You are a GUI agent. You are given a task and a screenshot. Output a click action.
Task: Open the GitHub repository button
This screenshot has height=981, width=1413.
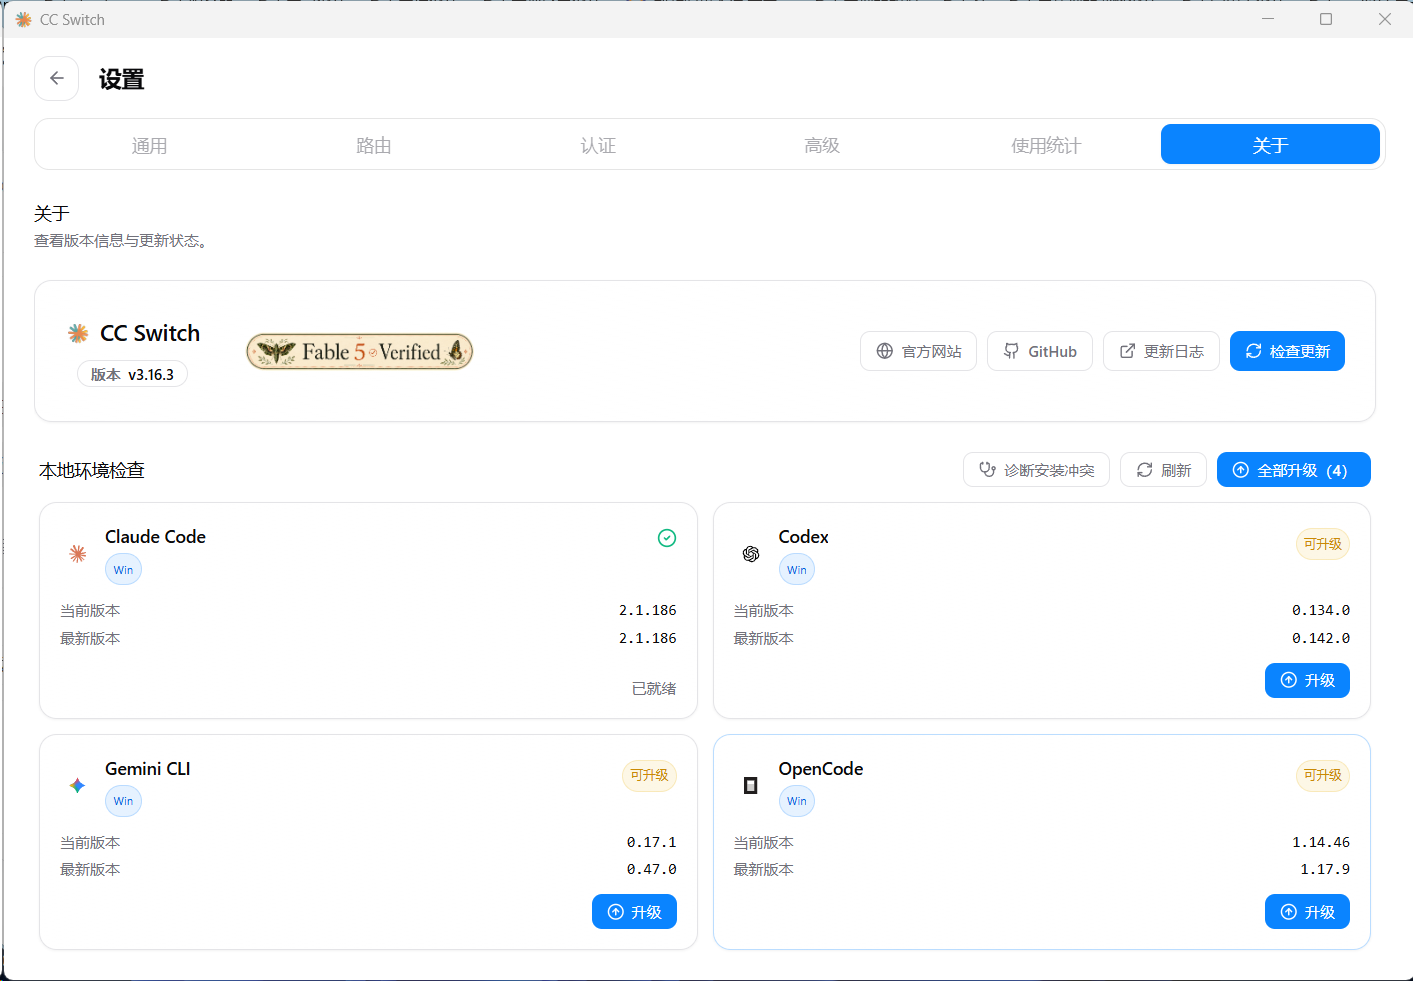tap(1040, 351)
